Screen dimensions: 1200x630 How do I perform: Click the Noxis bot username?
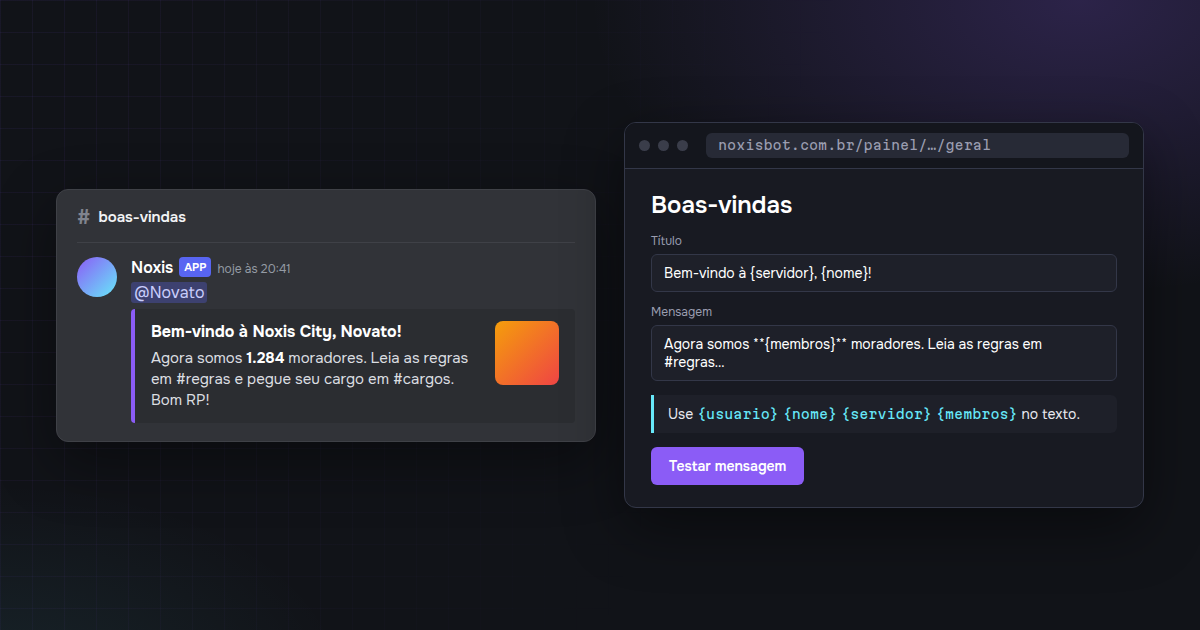click(x=152, y=267)
